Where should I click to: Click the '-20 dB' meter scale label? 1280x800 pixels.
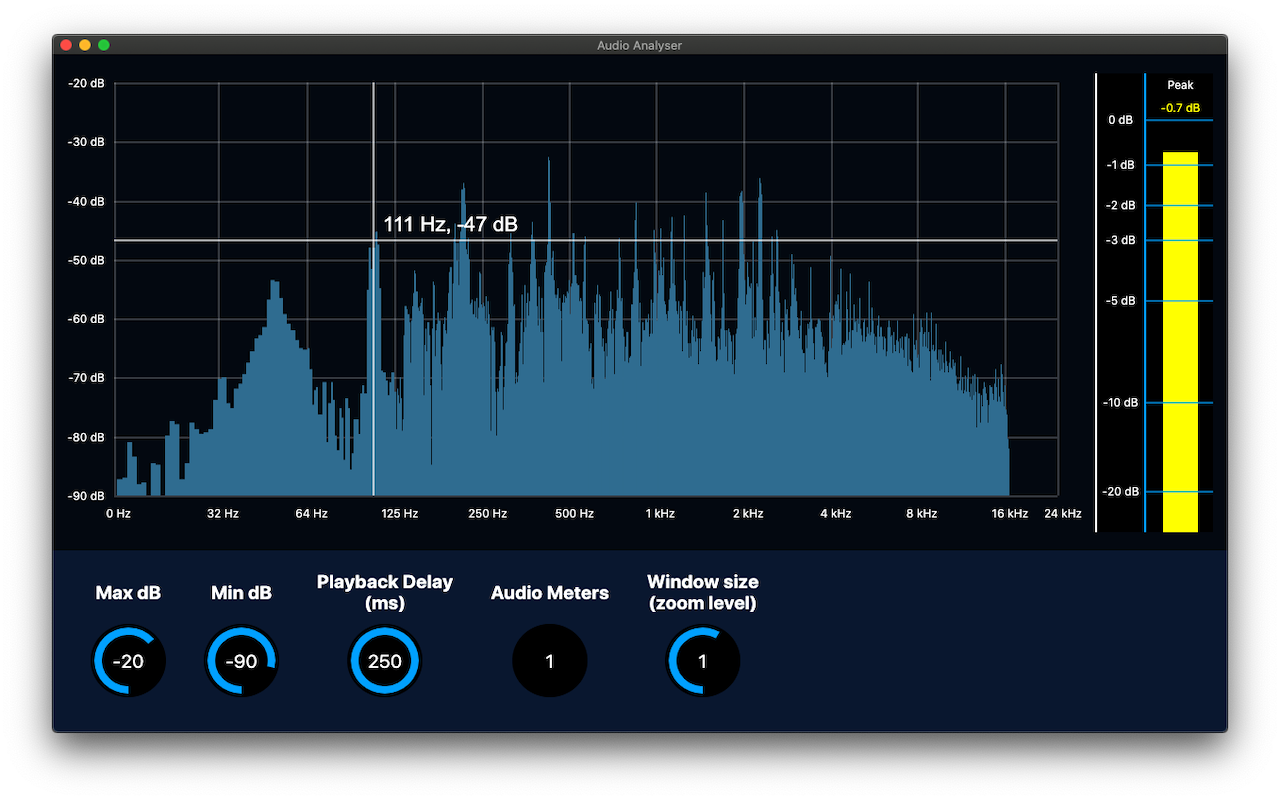[1119, 492]
